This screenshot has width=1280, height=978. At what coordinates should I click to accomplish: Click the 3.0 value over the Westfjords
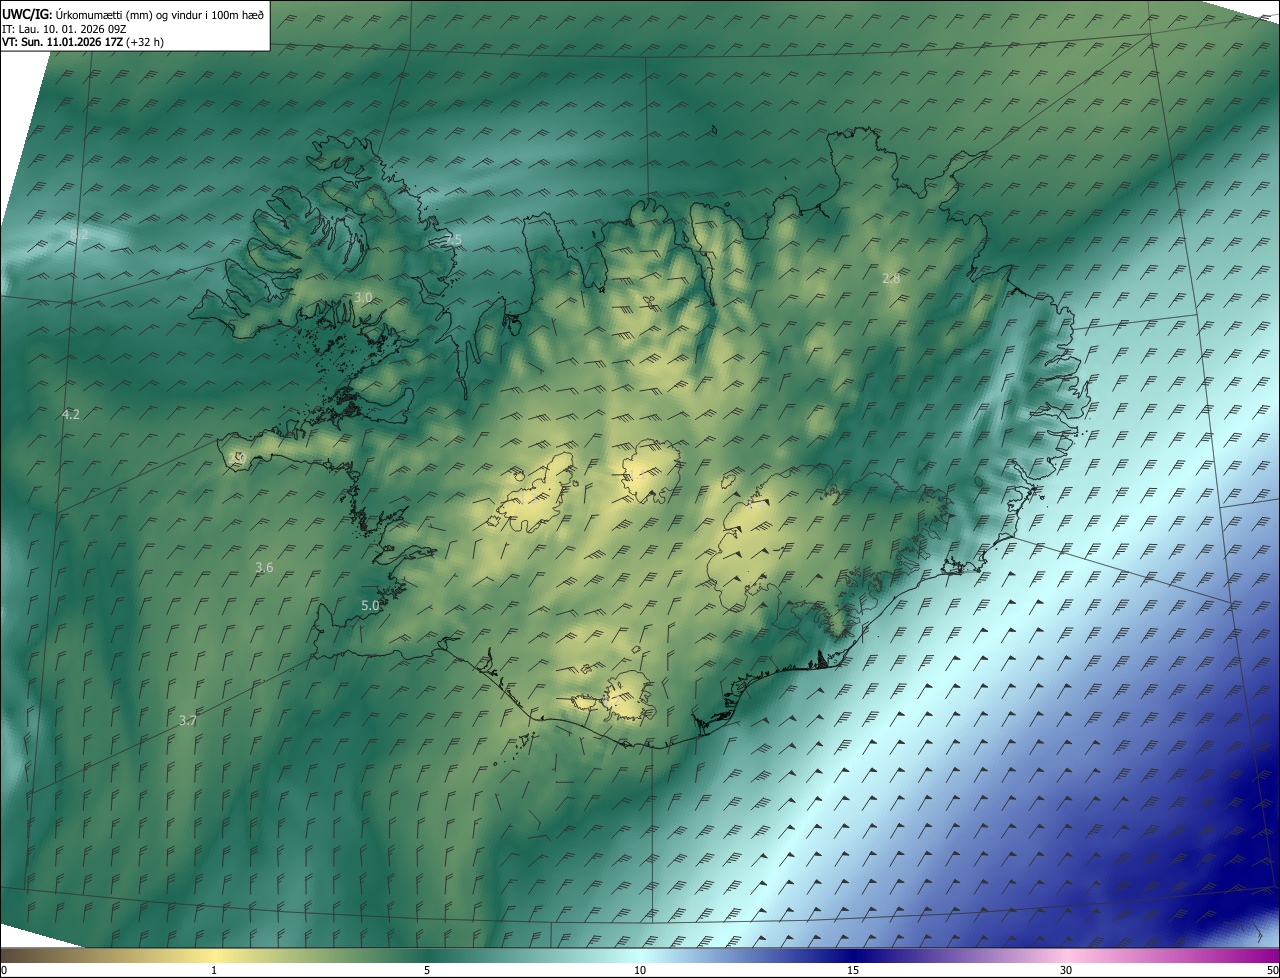coord(363,298)
